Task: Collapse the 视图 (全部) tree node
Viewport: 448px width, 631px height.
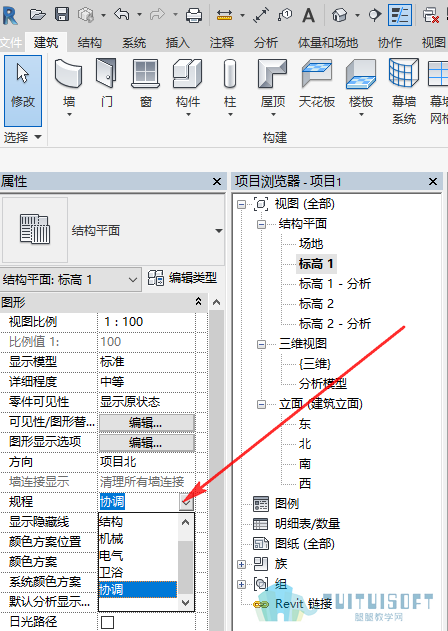Action: [241, 204]
